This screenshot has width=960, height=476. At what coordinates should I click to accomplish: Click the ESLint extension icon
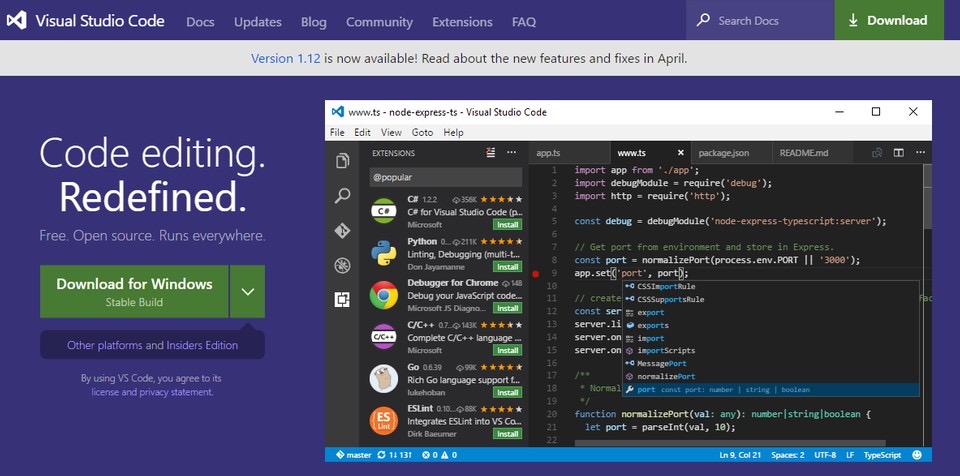[x=384, y=420]
